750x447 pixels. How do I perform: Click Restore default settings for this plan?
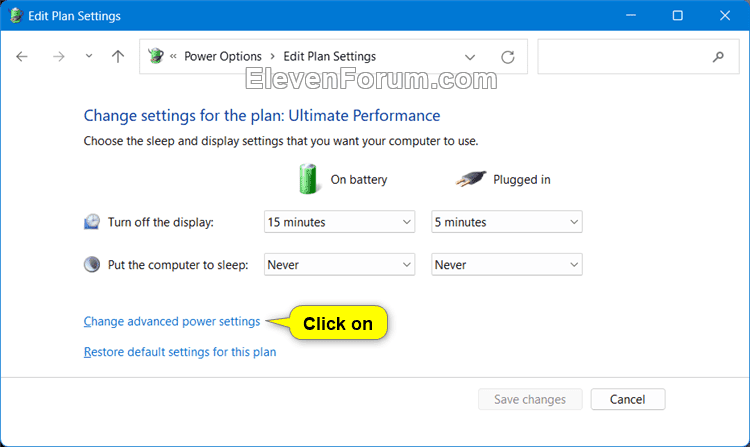point(180,352)
